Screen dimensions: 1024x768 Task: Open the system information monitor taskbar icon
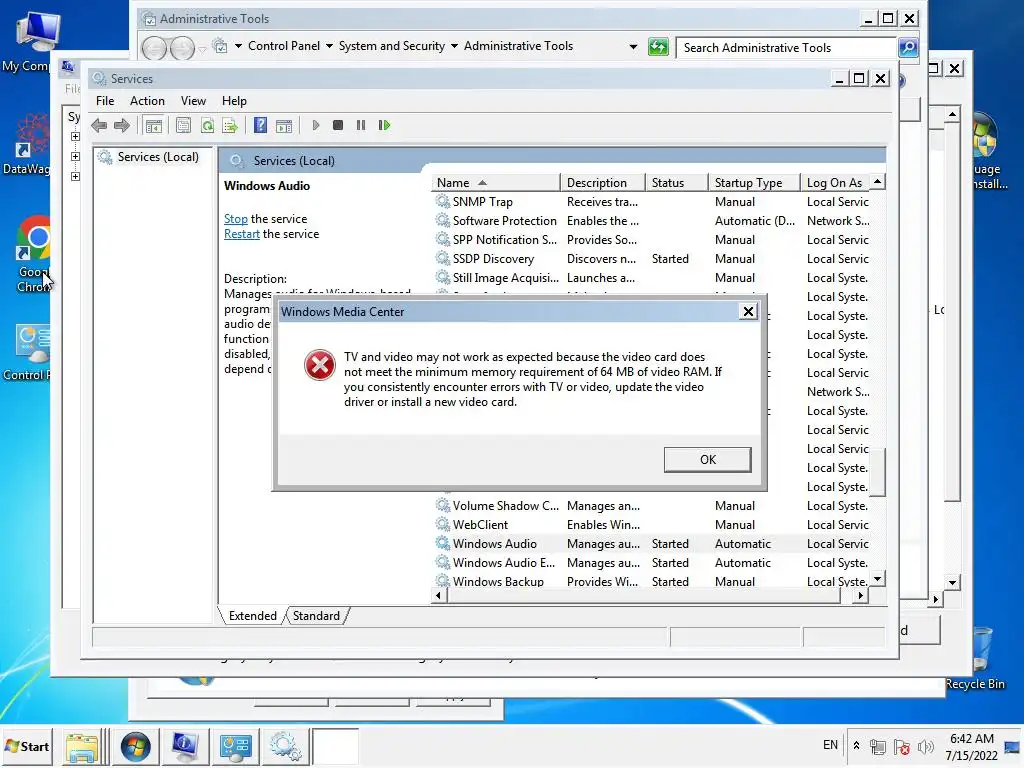point(185,747)
